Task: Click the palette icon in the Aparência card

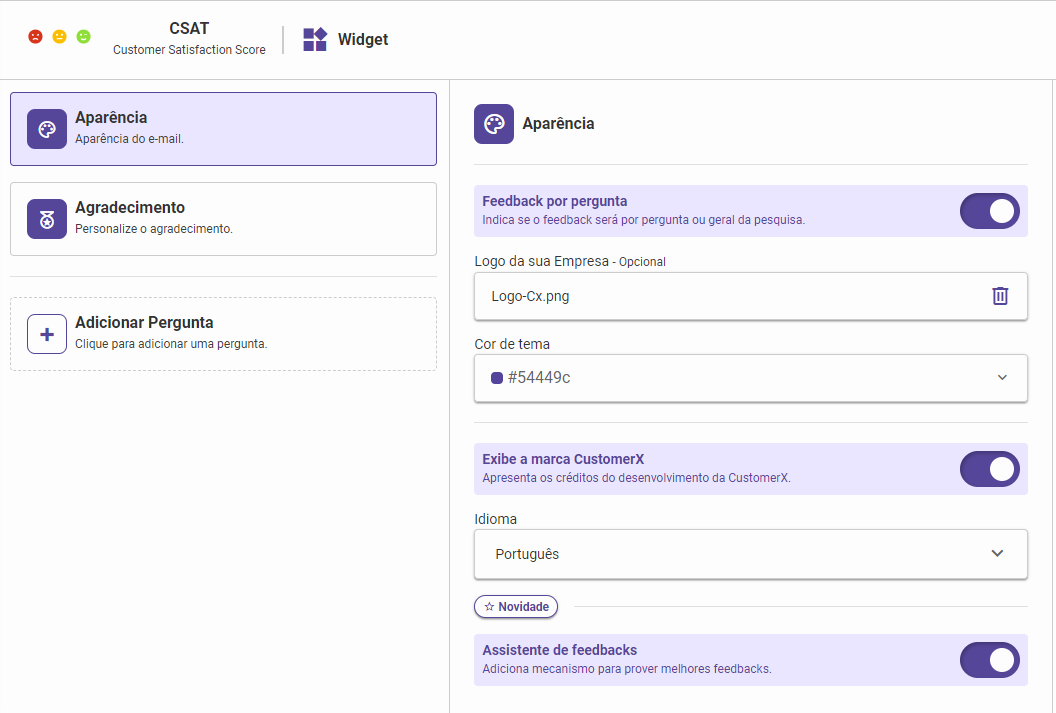Action: (x=47, y=129)
